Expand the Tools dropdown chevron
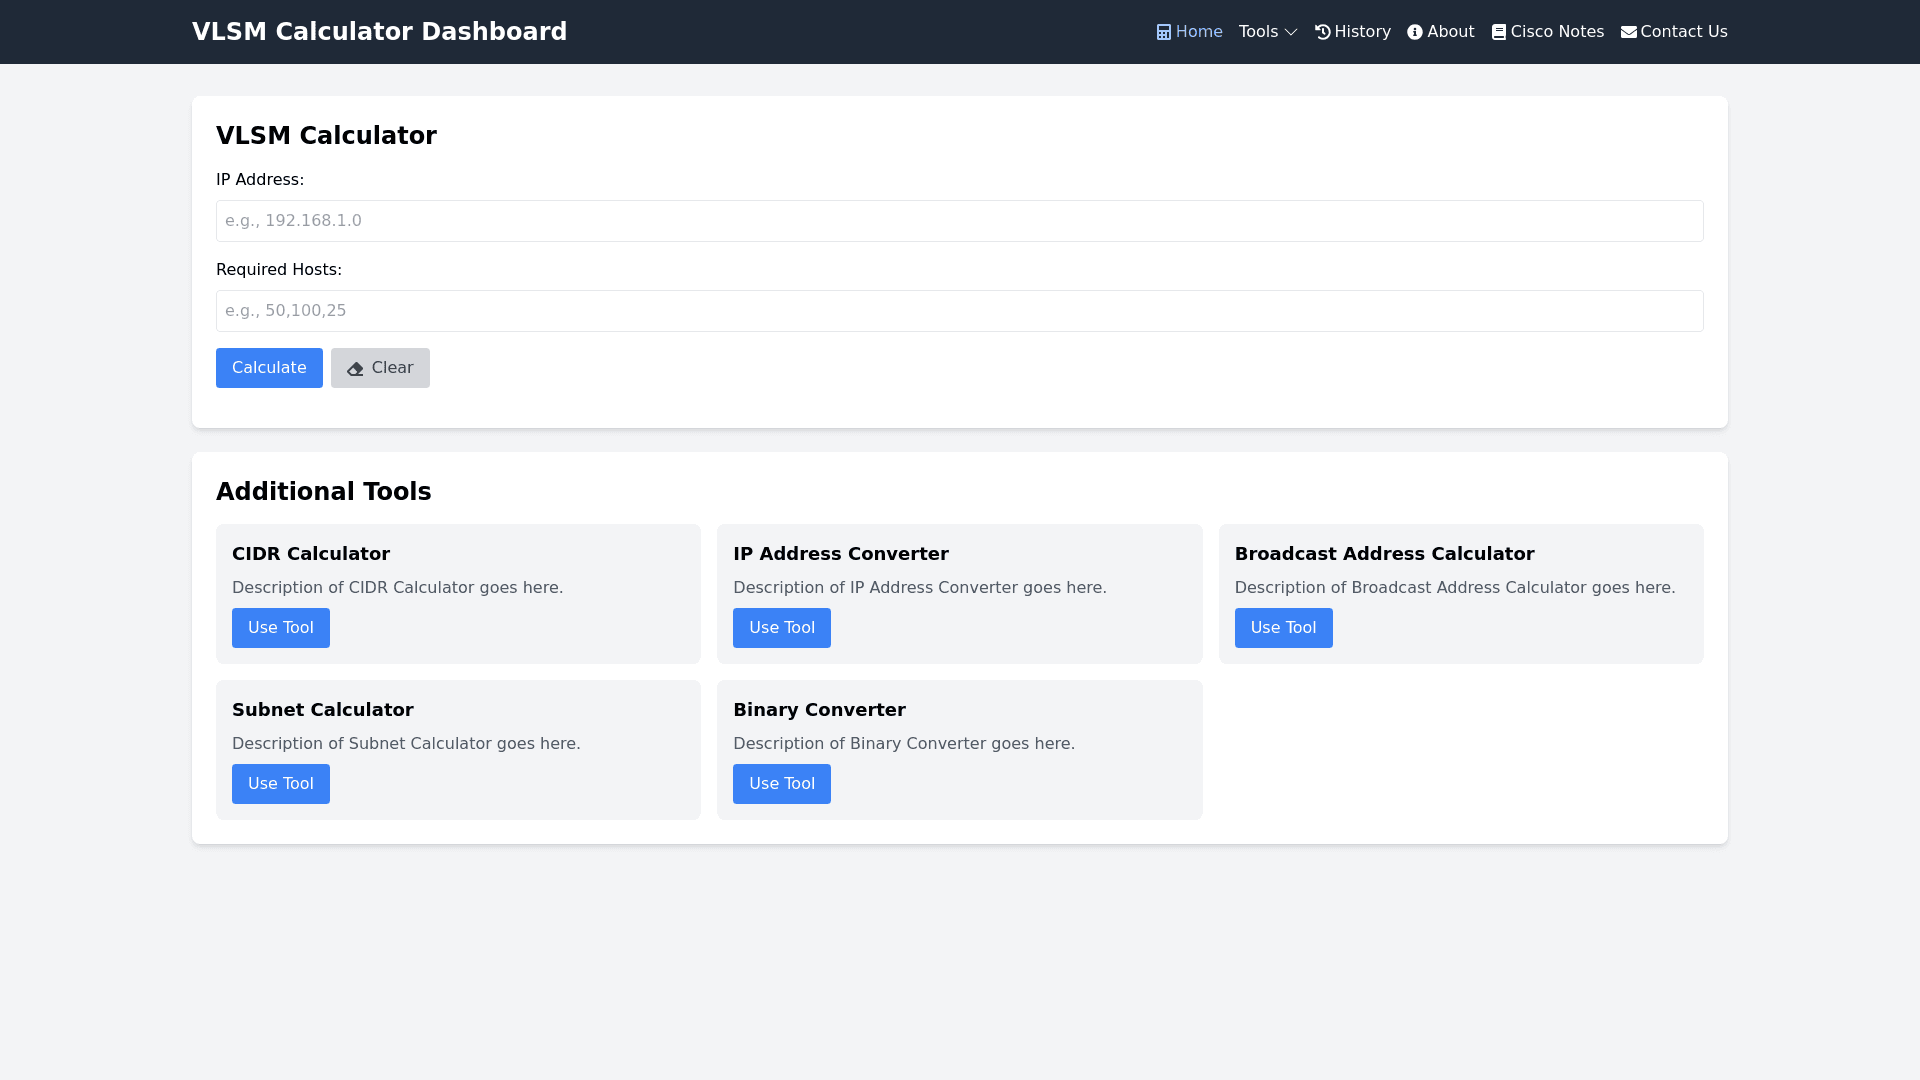 tap(1291, 32)
